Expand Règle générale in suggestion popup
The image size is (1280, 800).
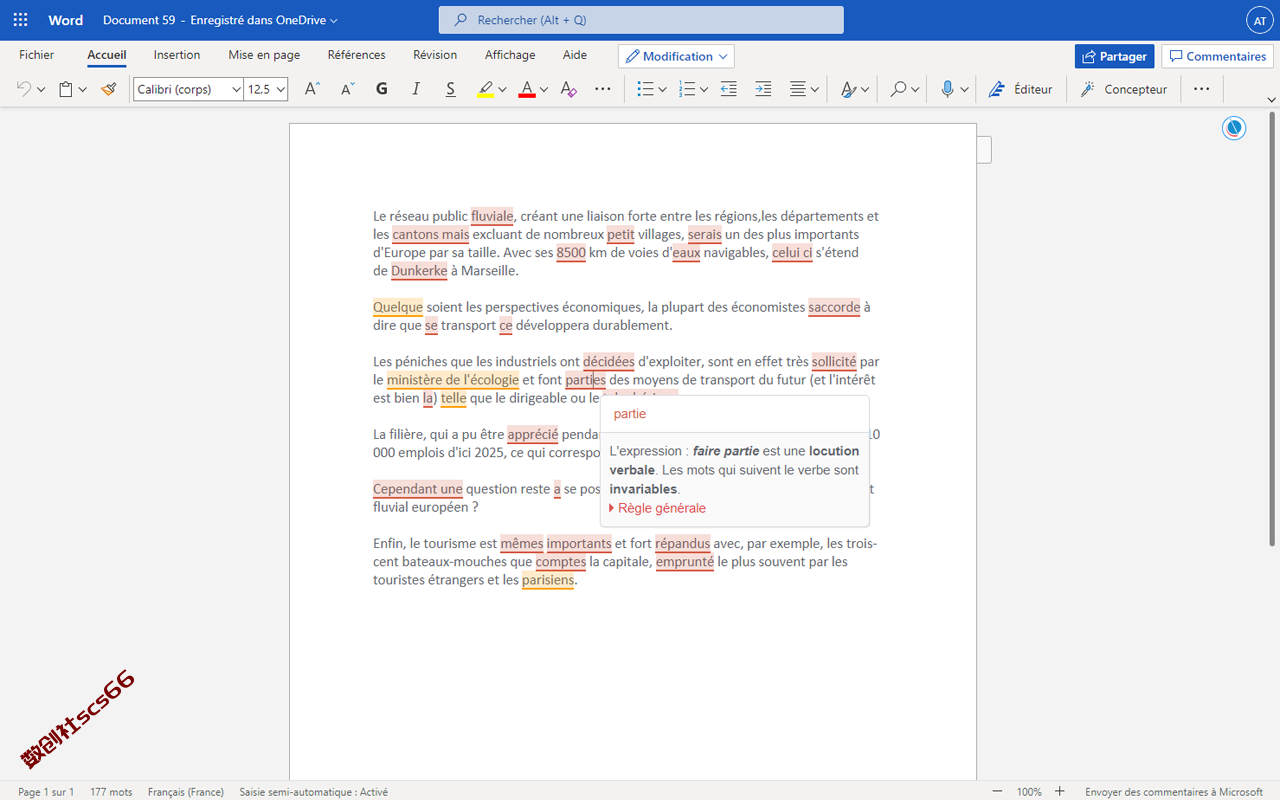[x=657, y=508]
